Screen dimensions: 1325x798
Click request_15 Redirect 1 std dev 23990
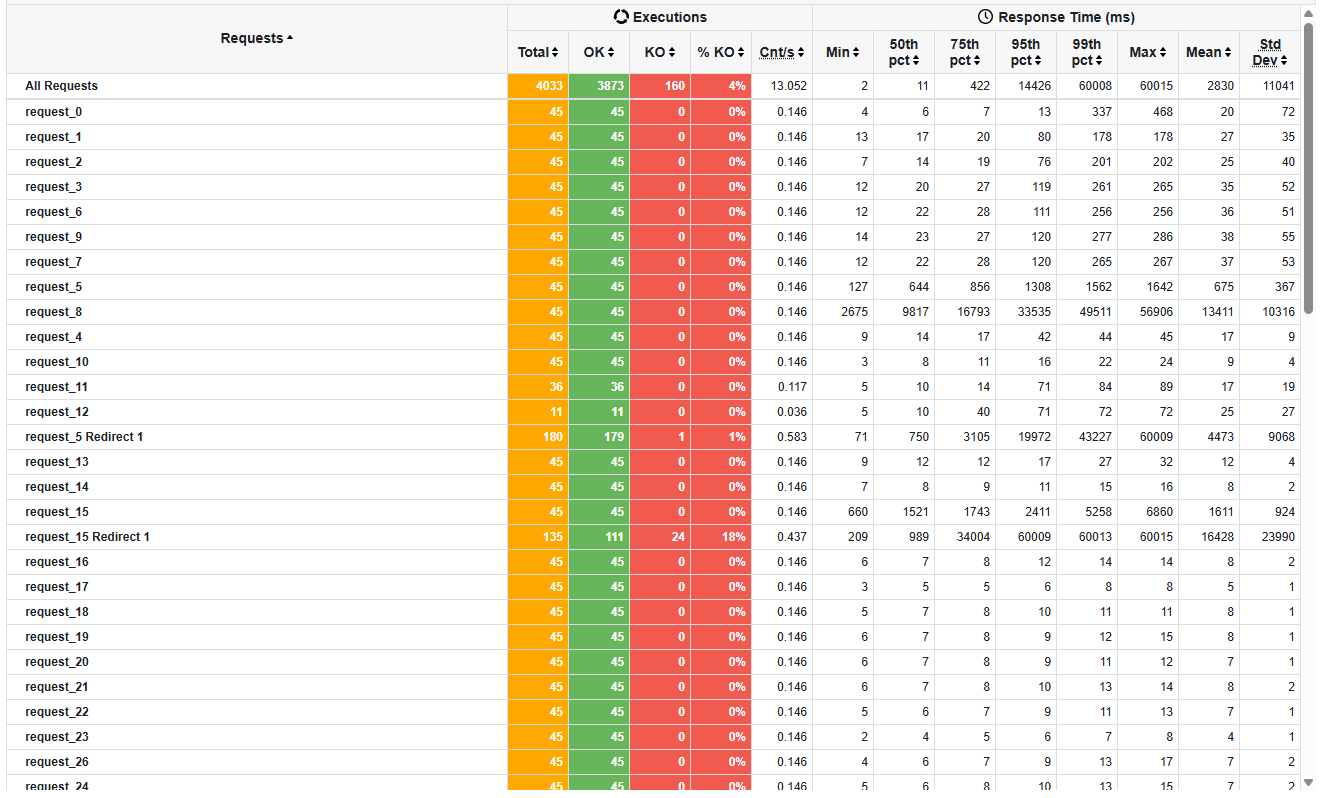(x=1278, y=537)
